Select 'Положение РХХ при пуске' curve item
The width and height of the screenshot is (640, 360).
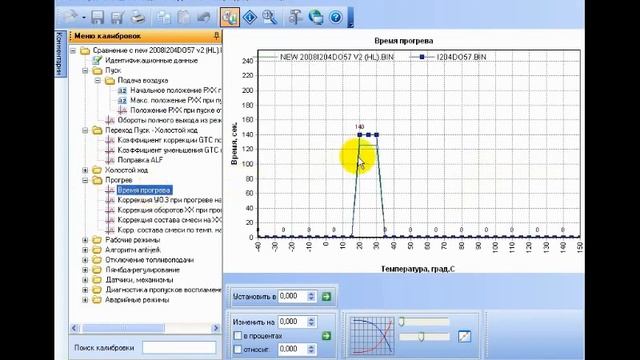176,110
